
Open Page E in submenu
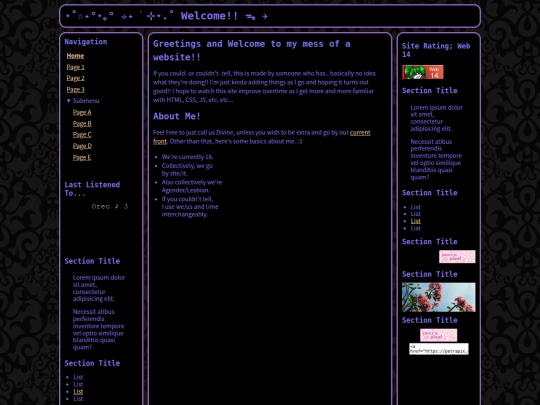tap(82, 157)
